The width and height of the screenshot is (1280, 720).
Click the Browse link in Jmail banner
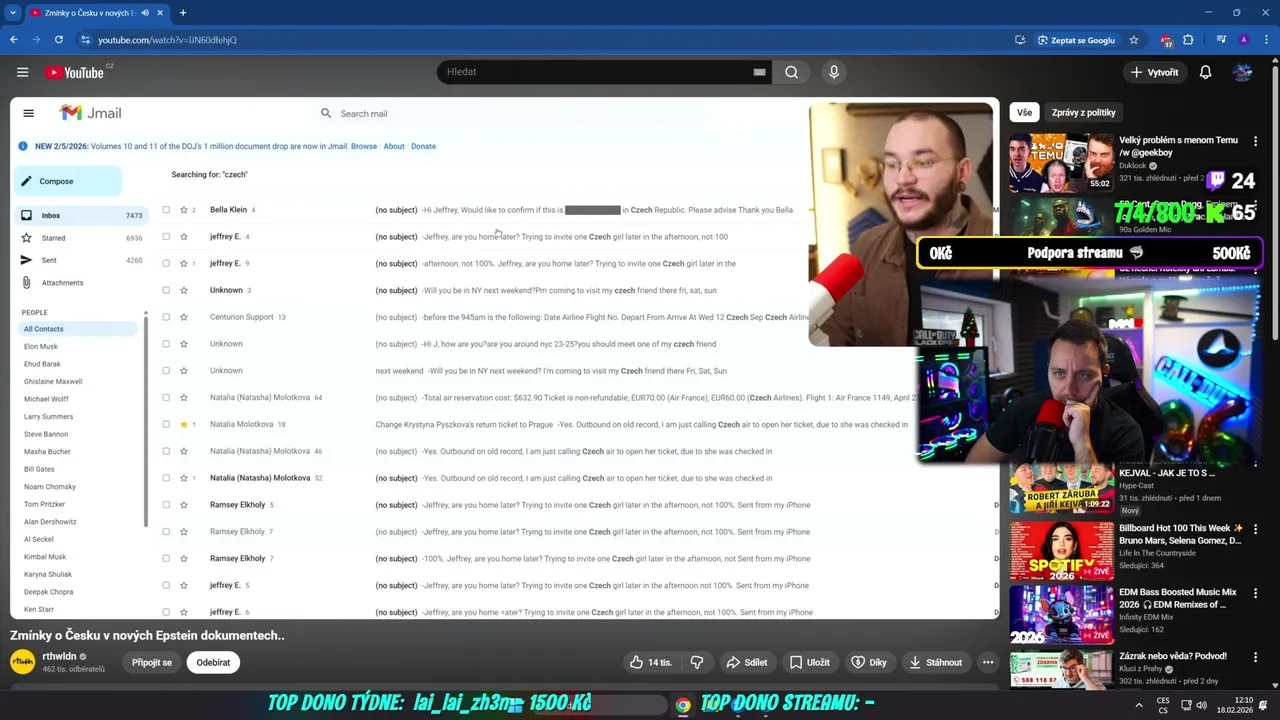point(364,146)
